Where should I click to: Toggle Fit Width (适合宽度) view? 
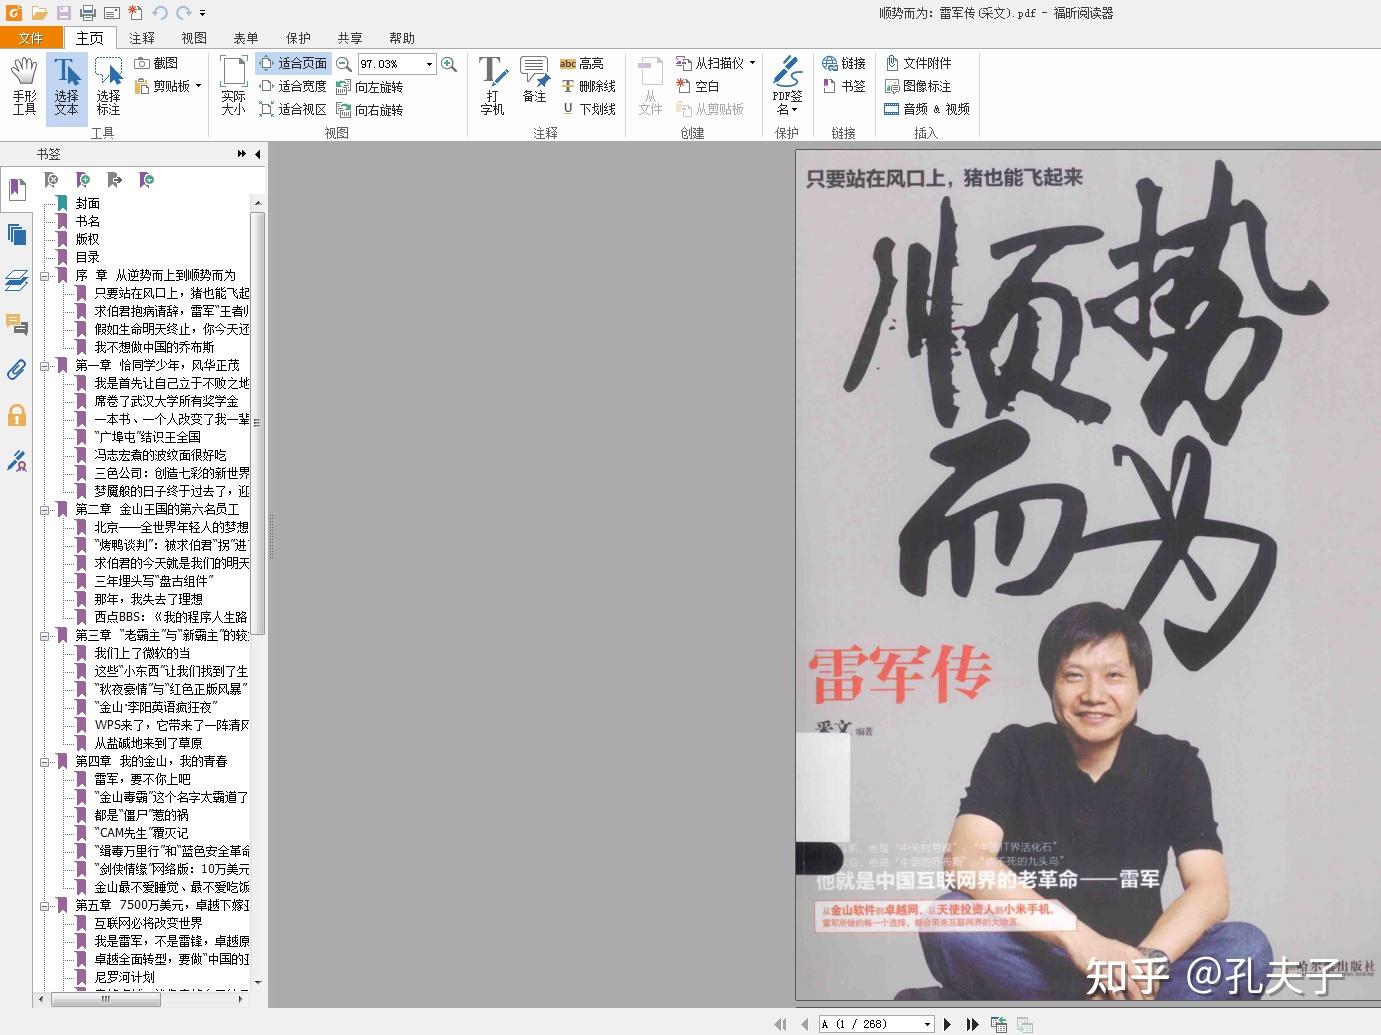pyautogui.click(x=293, y=86)
